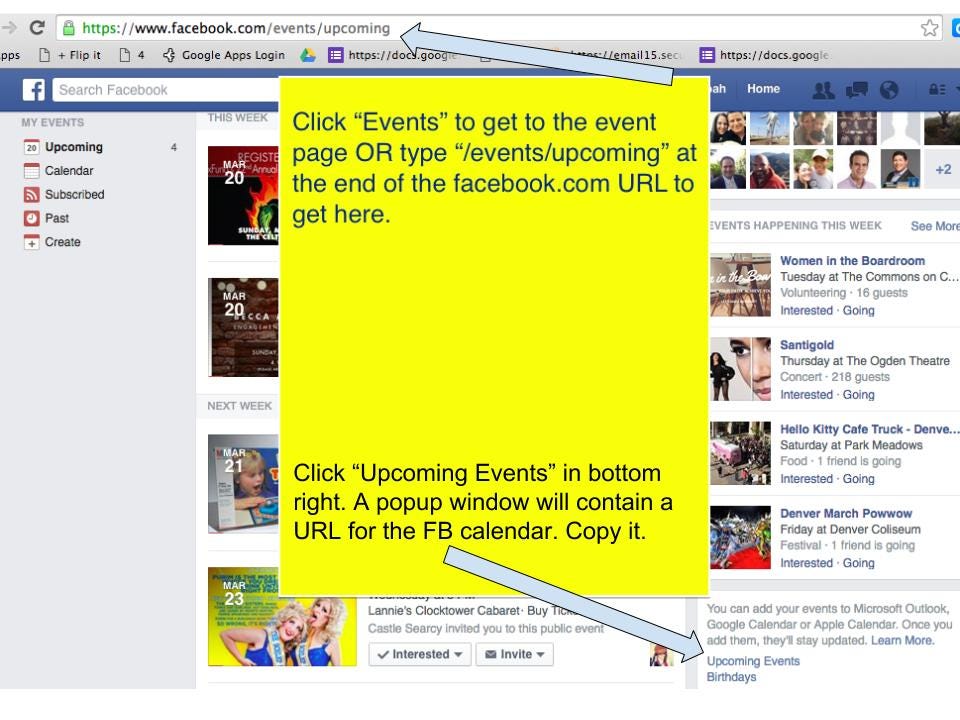Open the first docs.google bookmark

(392, 55)
